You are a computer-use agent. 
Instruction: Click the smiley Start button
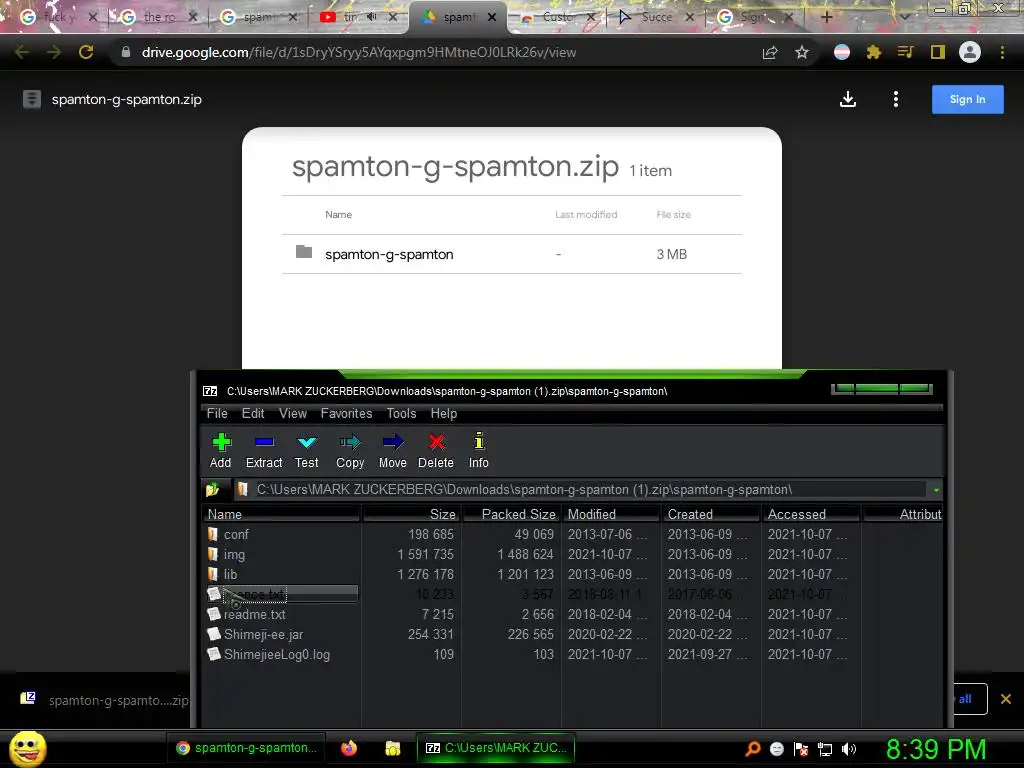(x=27, y=748)
